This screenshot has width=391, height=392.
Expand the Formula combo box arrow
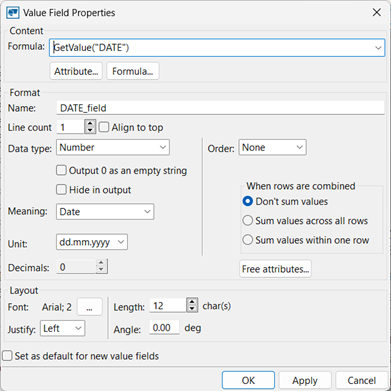pyautogui.click(x=378, y=48)
